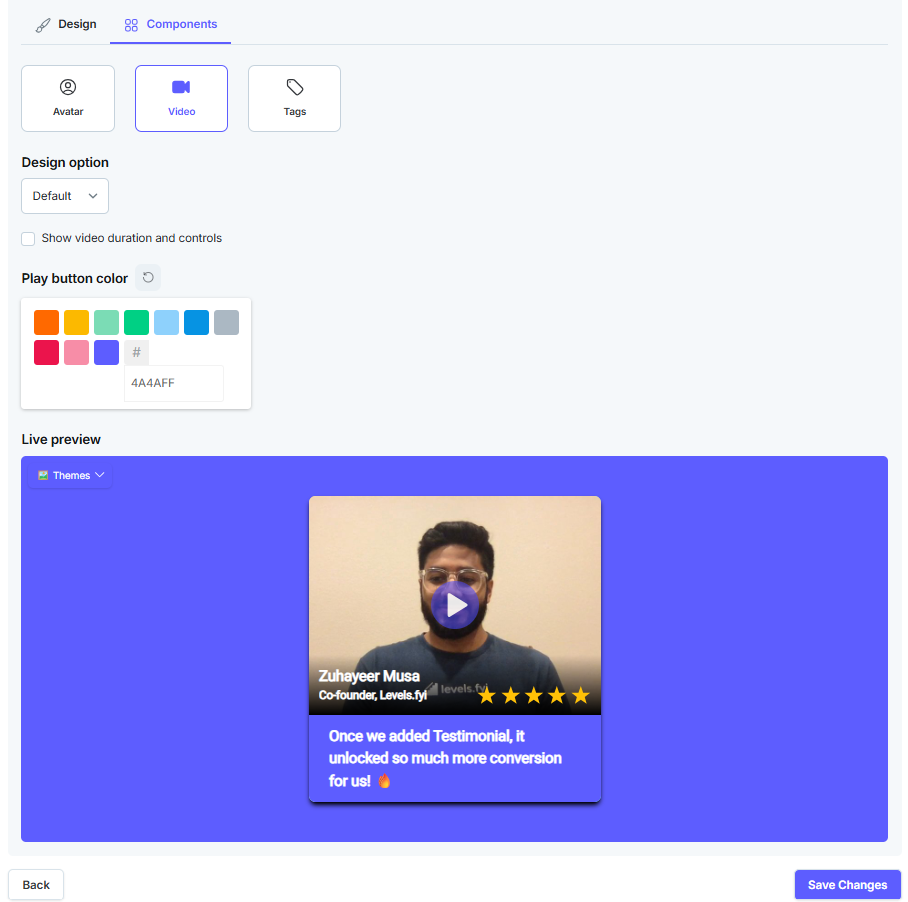Click the Back button

point(36,885)
